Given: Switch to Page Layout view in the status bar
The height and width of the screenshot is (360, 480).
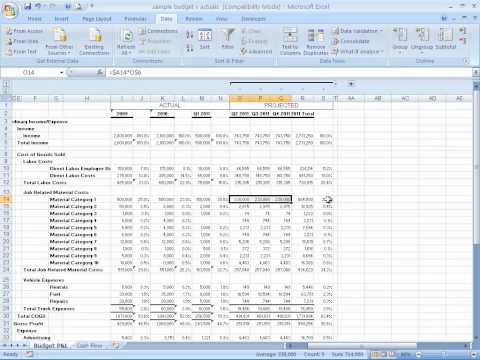Looking at the screenshot, I should coord(383,354).
